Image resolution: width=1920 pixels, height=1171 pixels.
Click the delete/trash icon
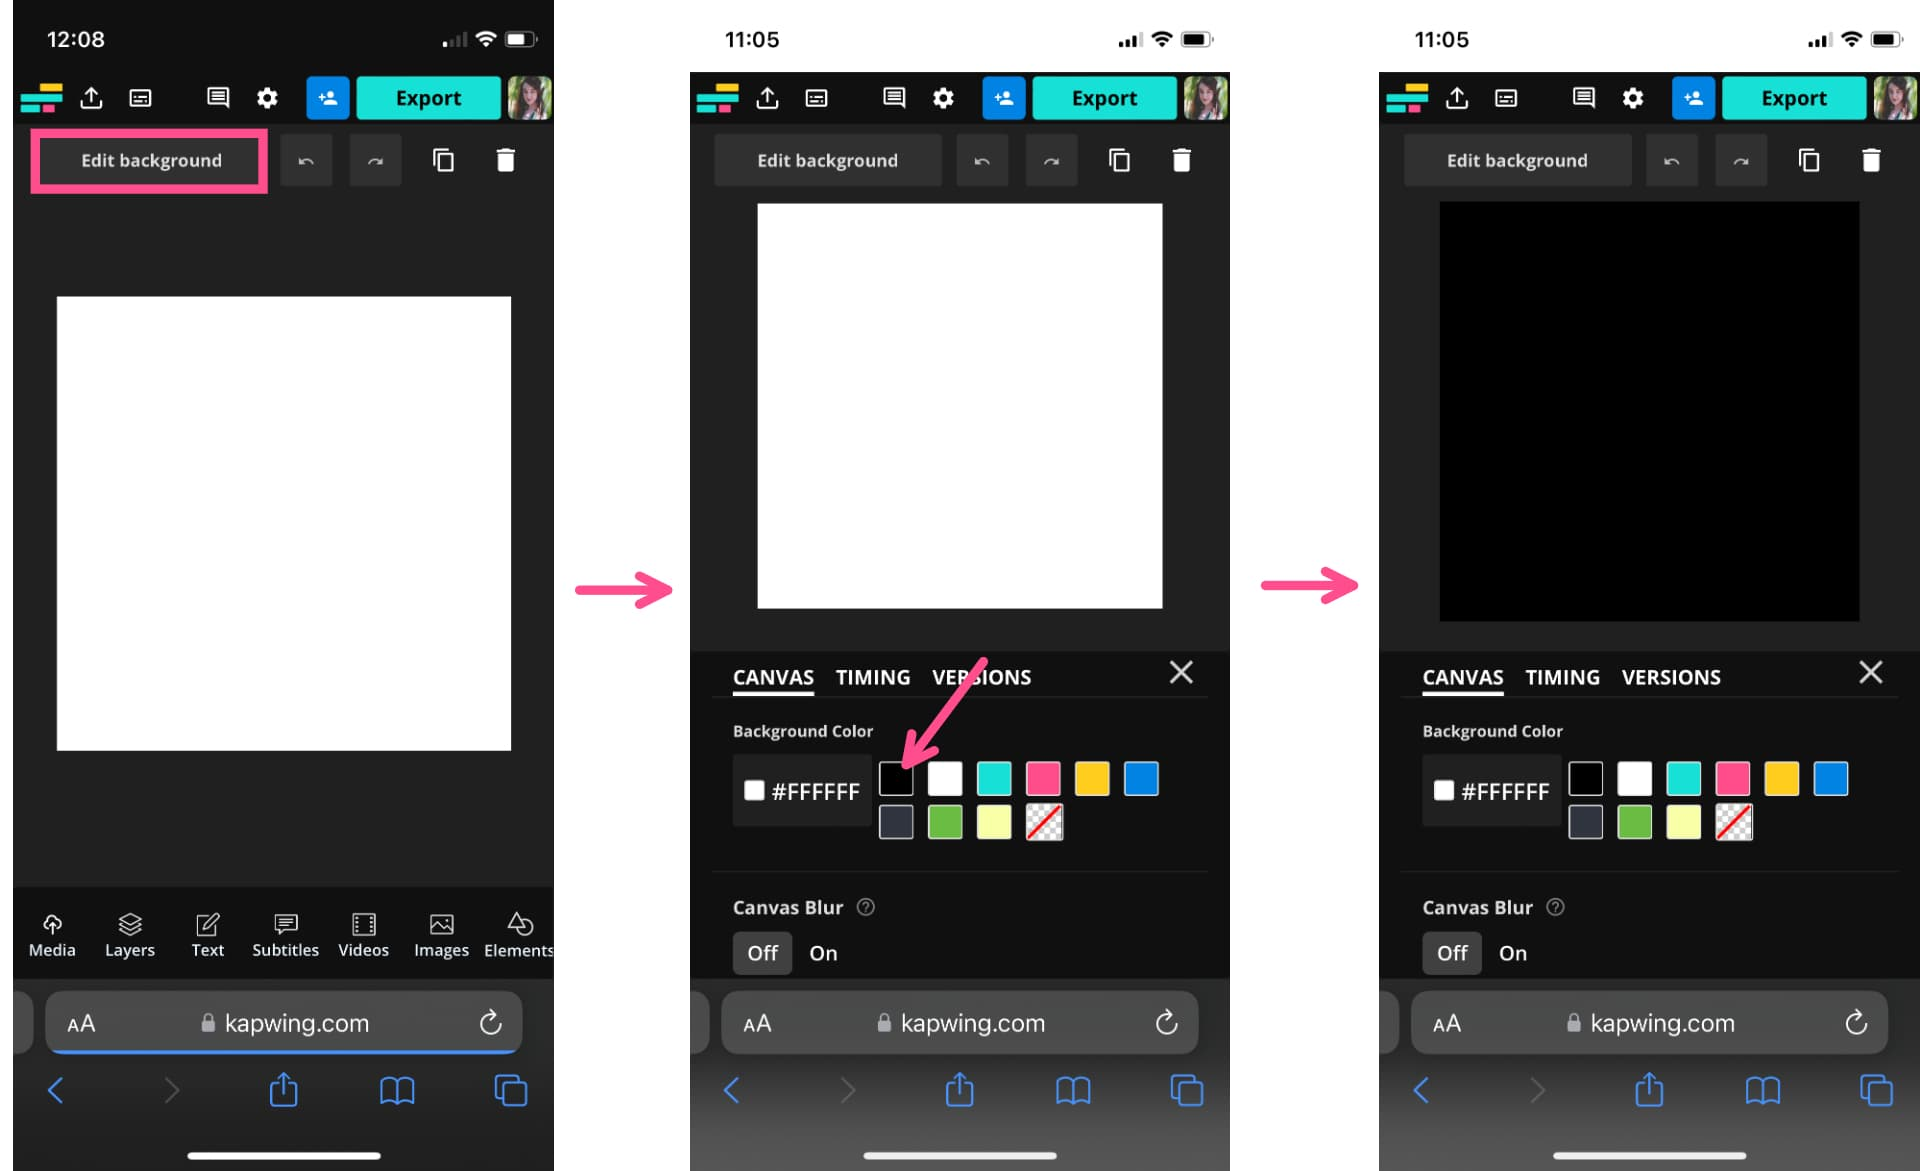(x=506, y=159)
